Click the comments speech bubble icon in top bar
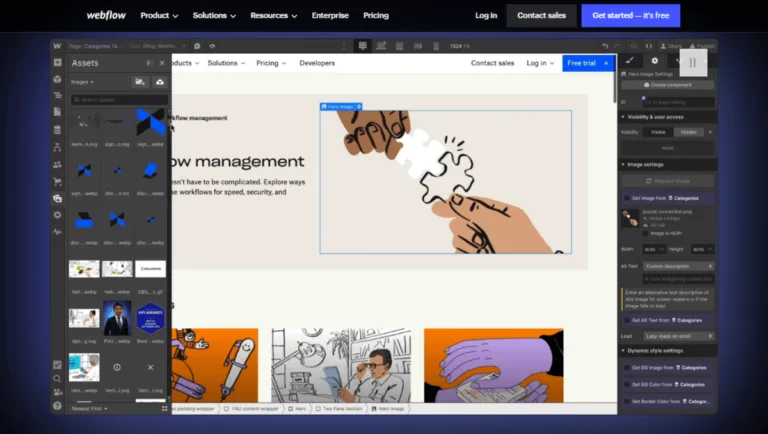 pyautogui.click(x=197, y=46)
